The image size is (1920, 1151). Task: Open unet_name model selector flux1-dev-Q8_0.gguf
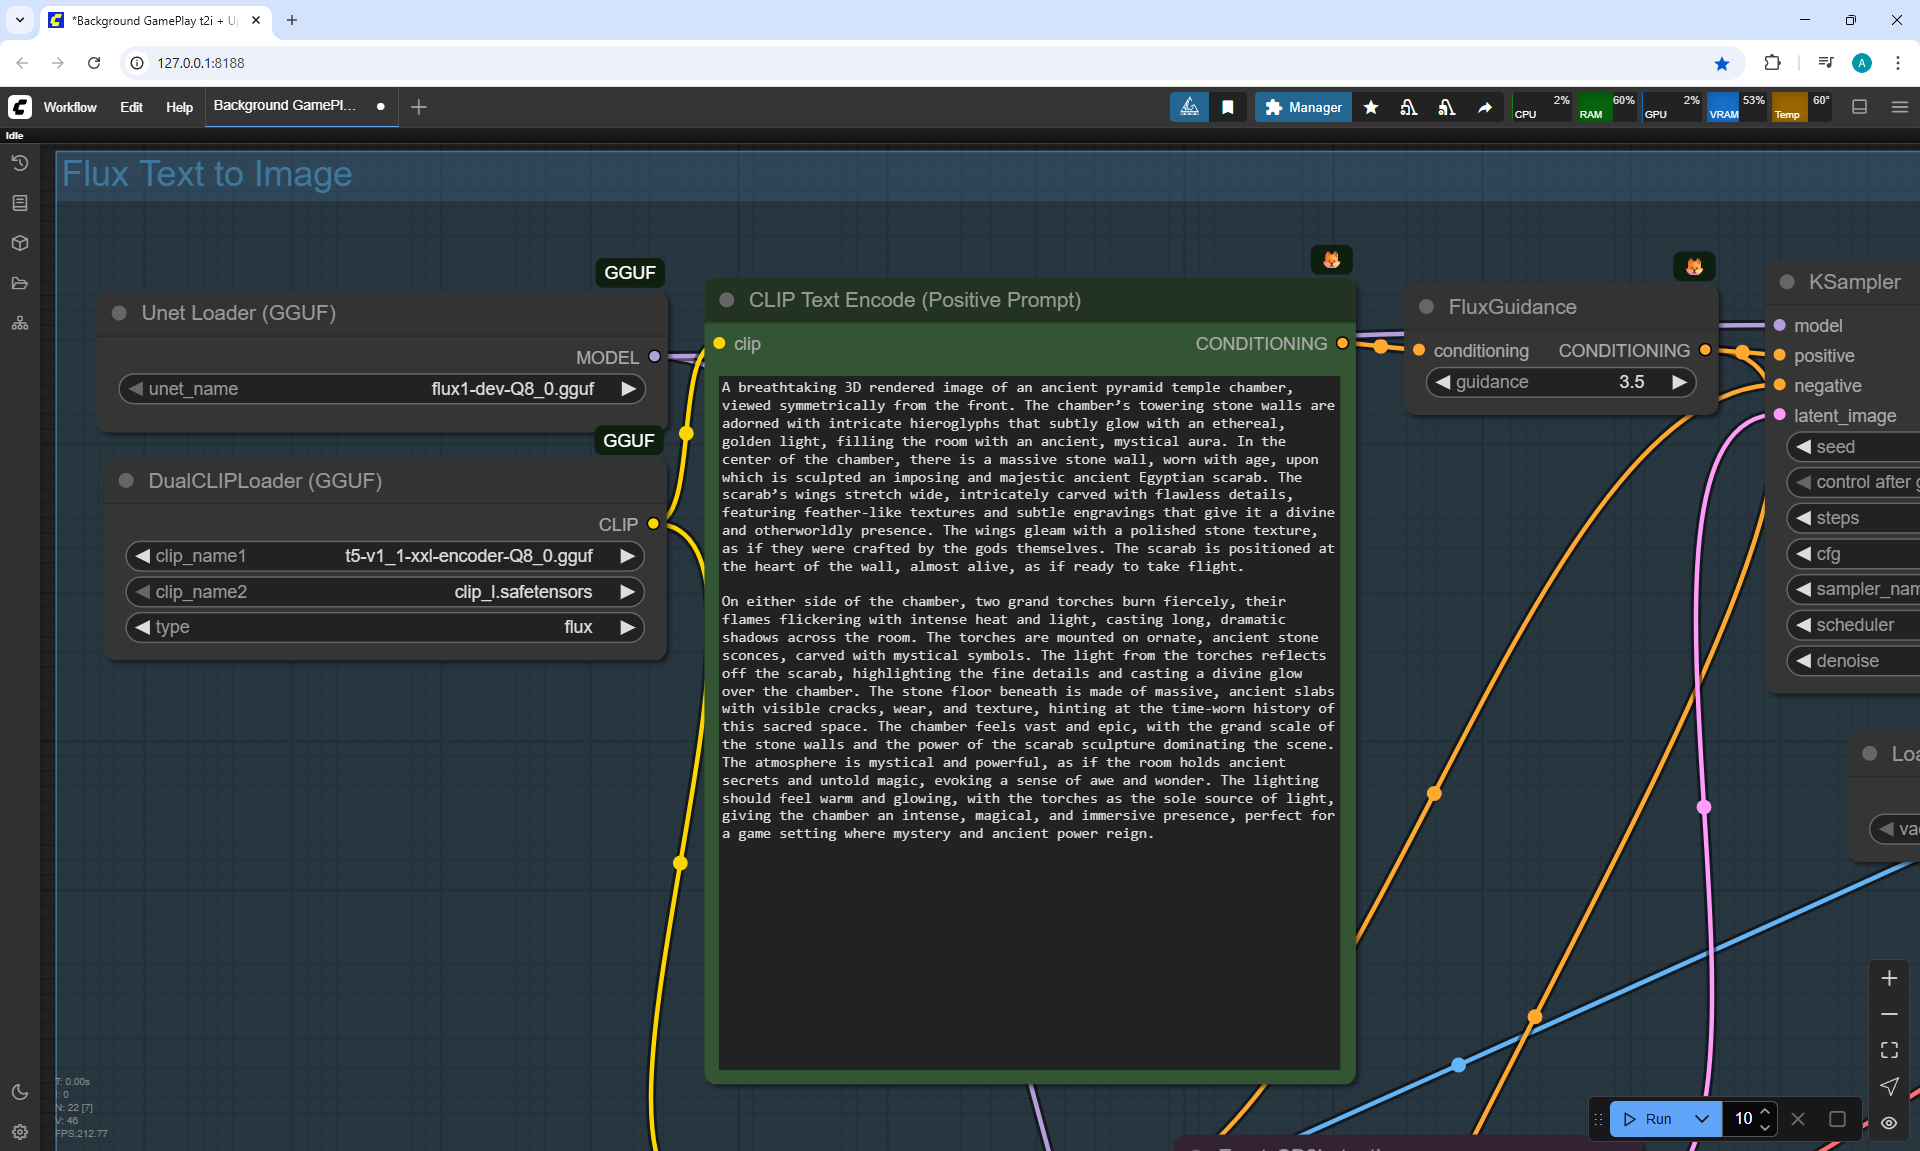(x=512, y=389)
